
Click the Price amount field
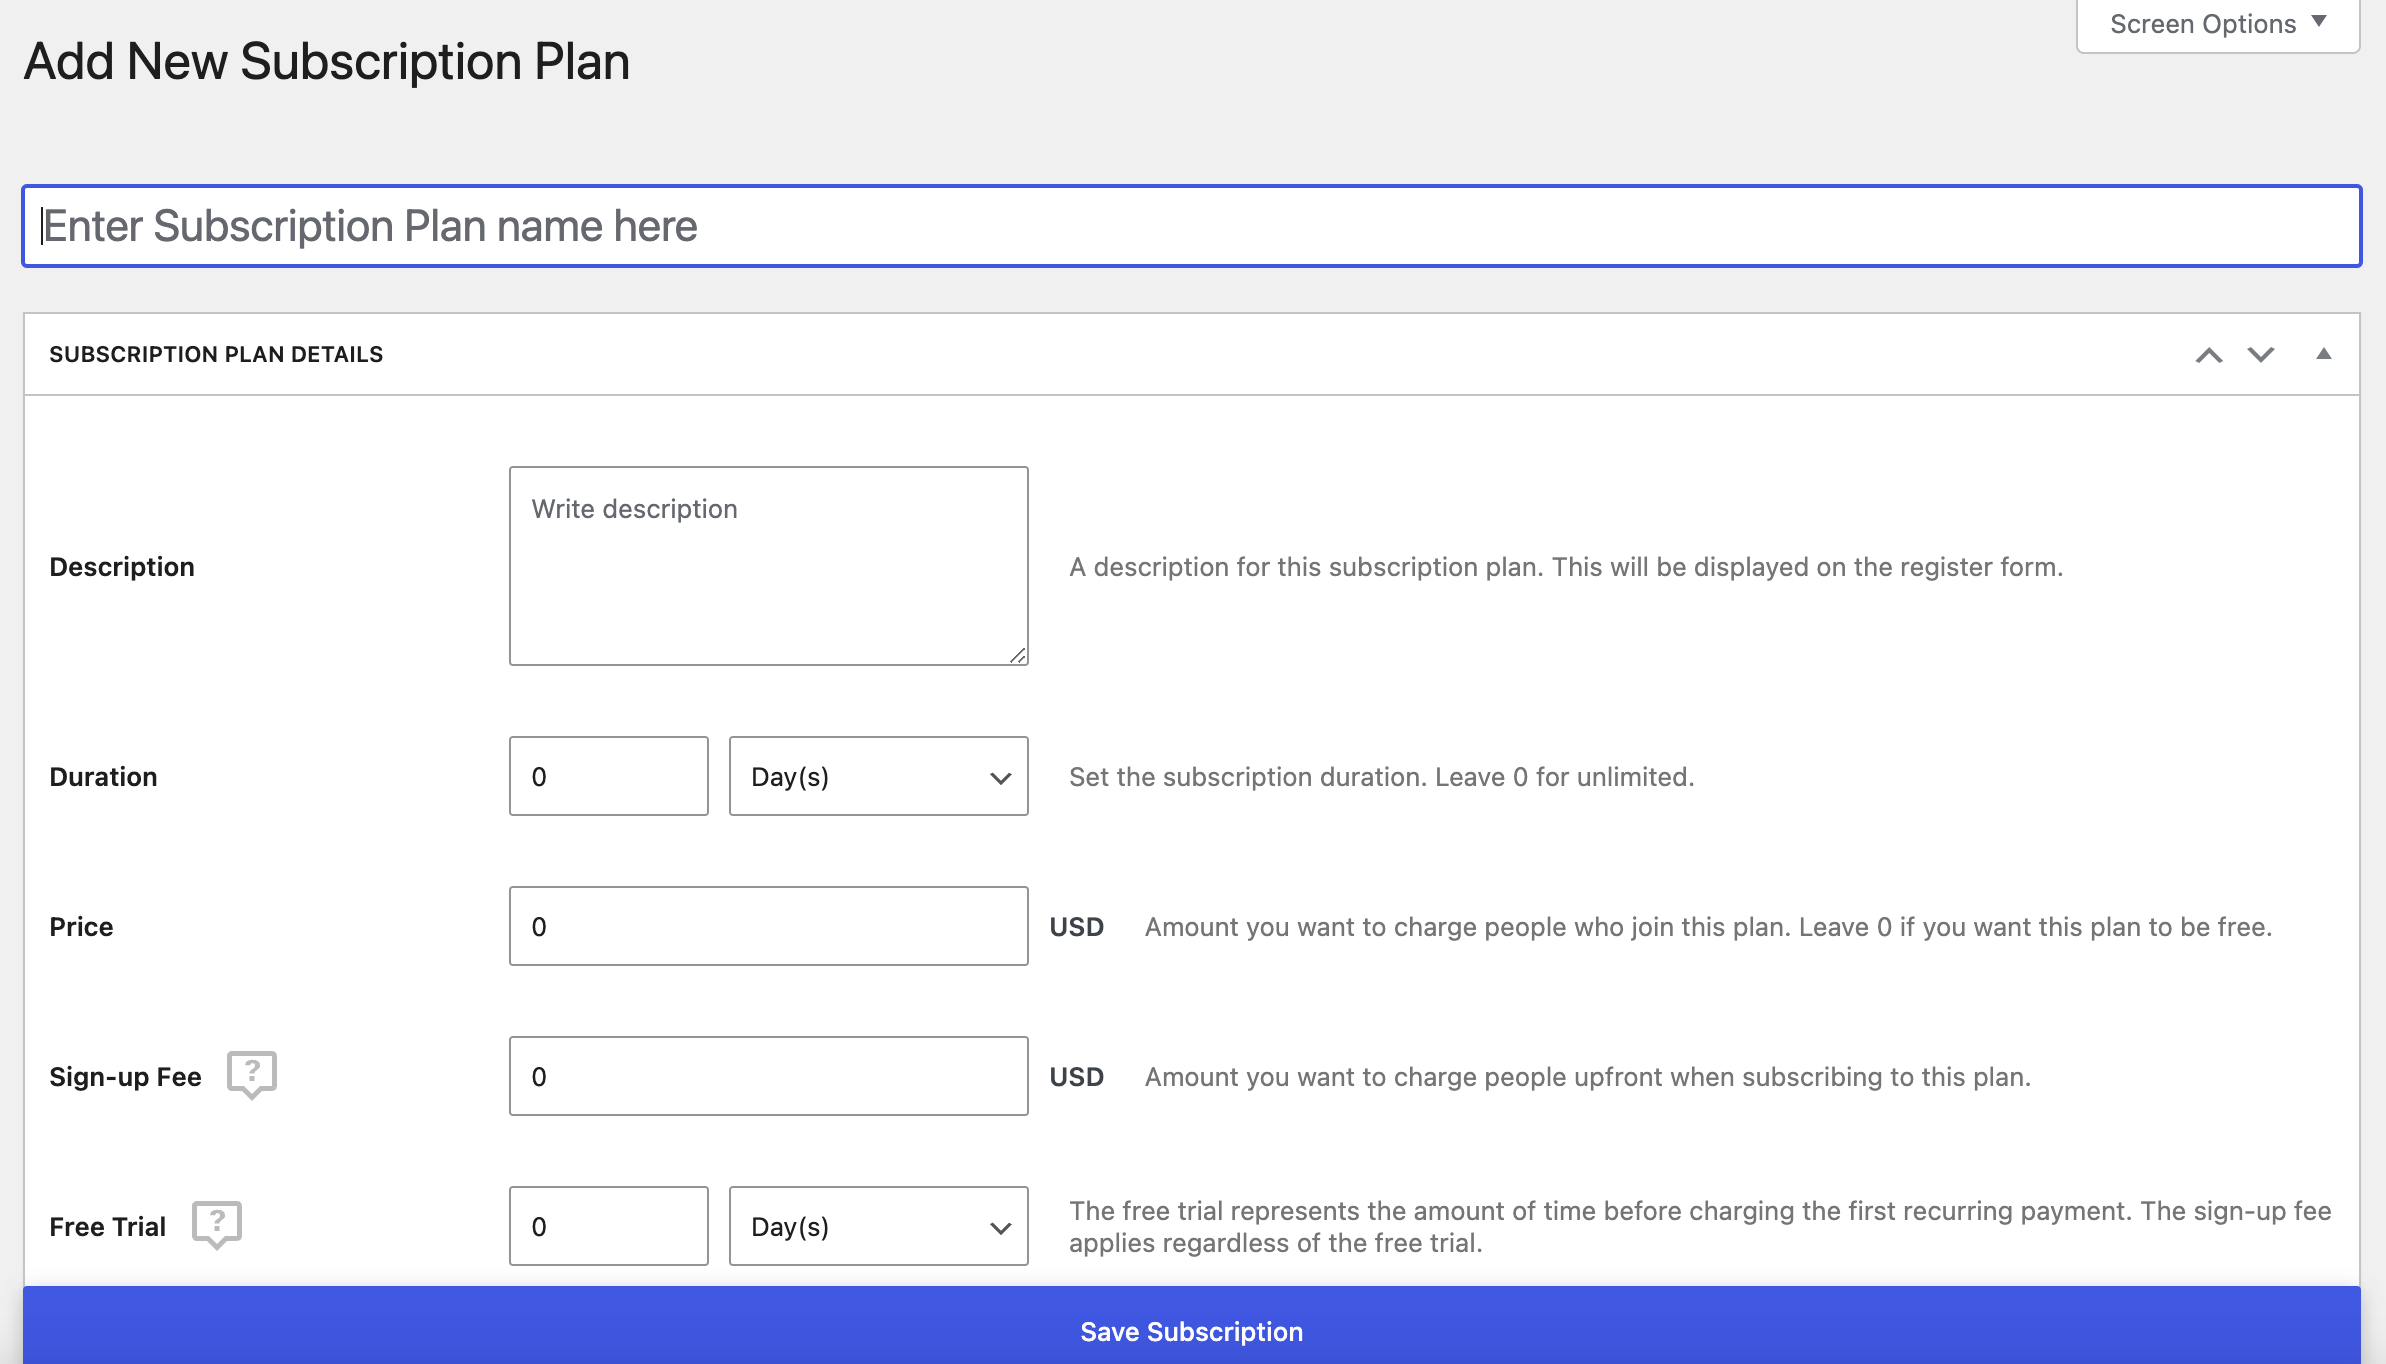coord(768,926)
